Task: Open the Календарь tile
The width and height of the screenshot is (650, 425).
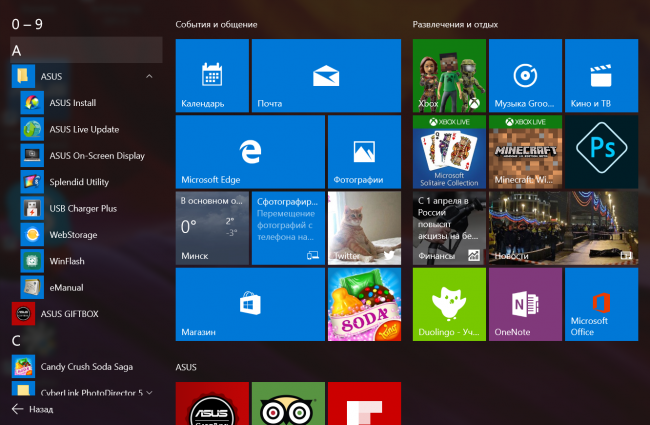Action: [212, 75]
